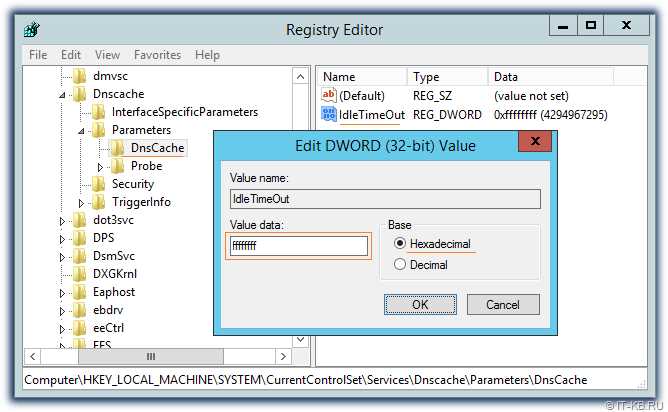This screenshot has height=412, width=668.
Task: Click the ebdrv folder icon
Action: tap(80, 310)
